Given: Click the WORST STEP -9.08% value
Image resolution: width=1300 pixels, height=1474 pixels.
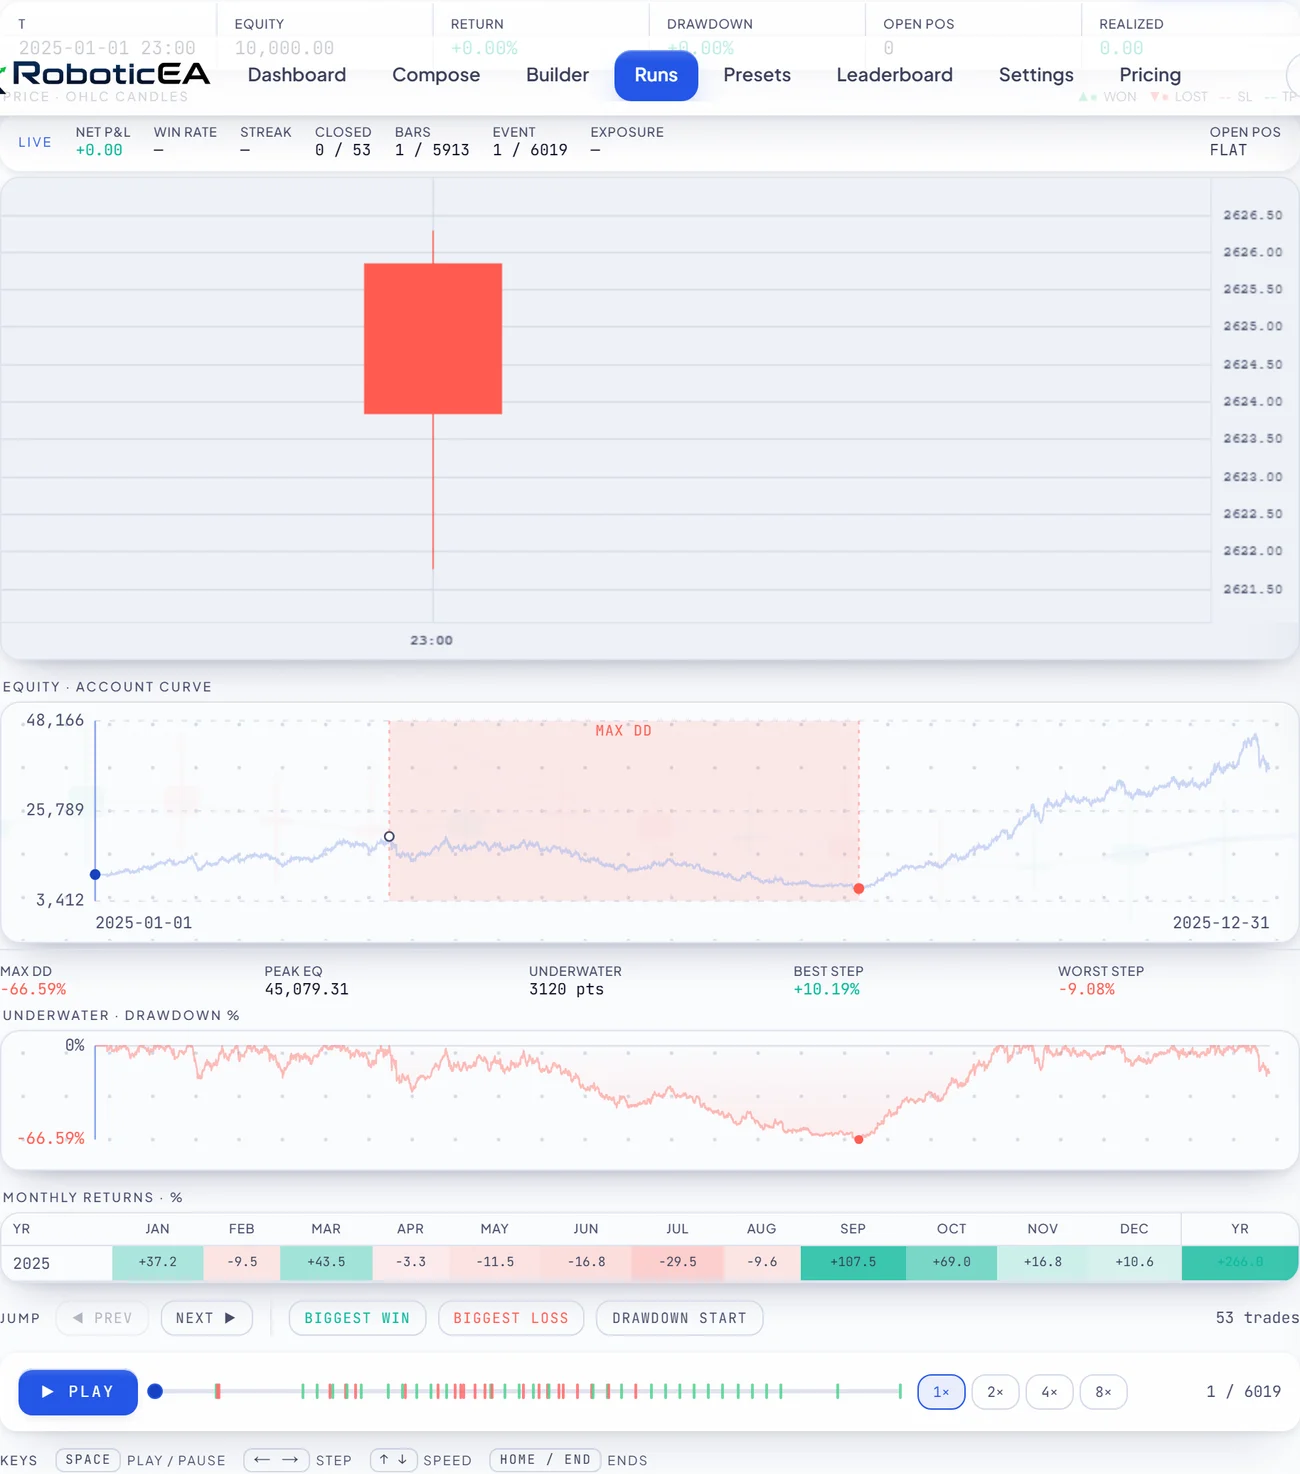Looking at the screenshot, I should point(1087,989).
